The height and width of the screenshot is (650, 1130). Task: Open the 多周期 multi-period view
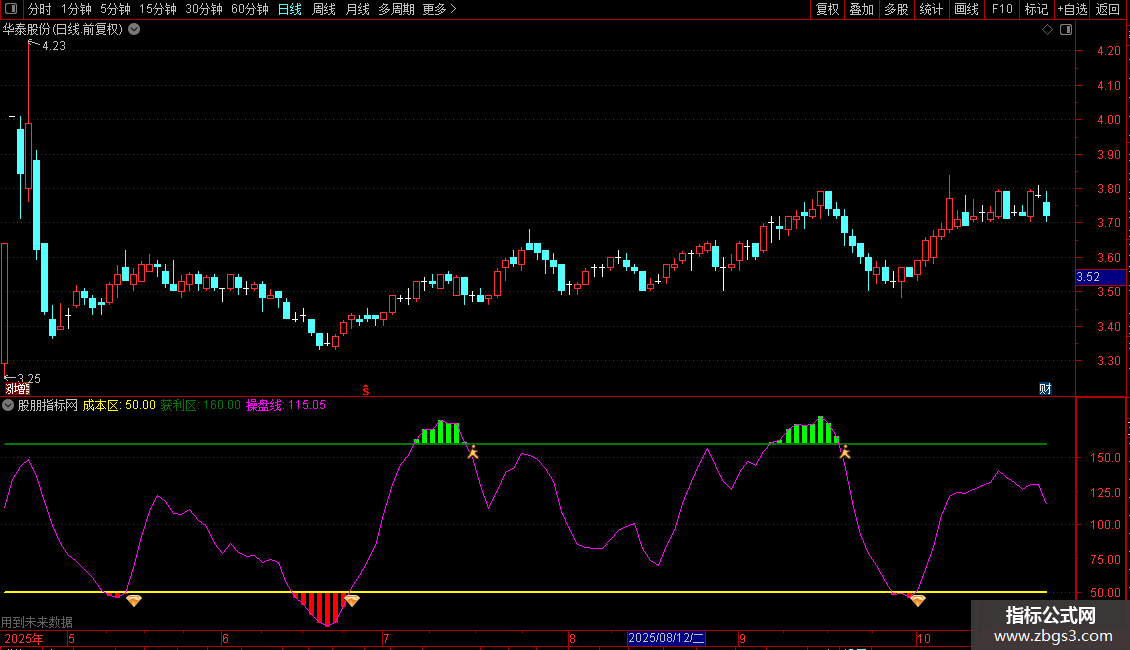[396, 9]
